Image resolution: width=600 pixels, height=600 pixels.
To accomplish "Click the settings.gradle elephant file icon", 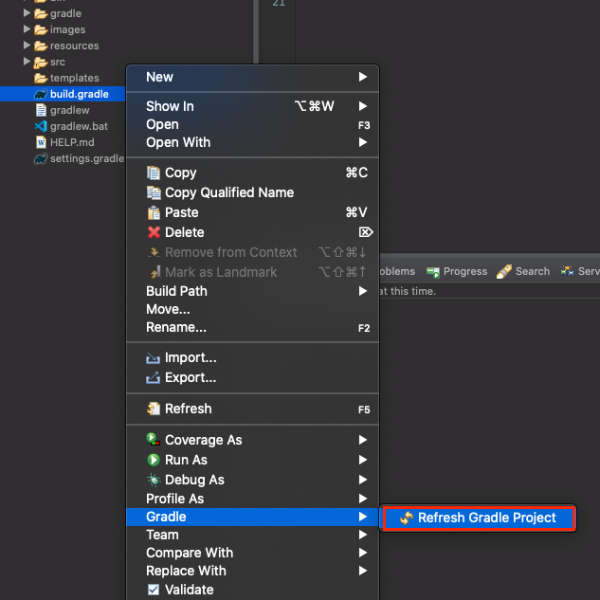I will [x=41, y=158].
